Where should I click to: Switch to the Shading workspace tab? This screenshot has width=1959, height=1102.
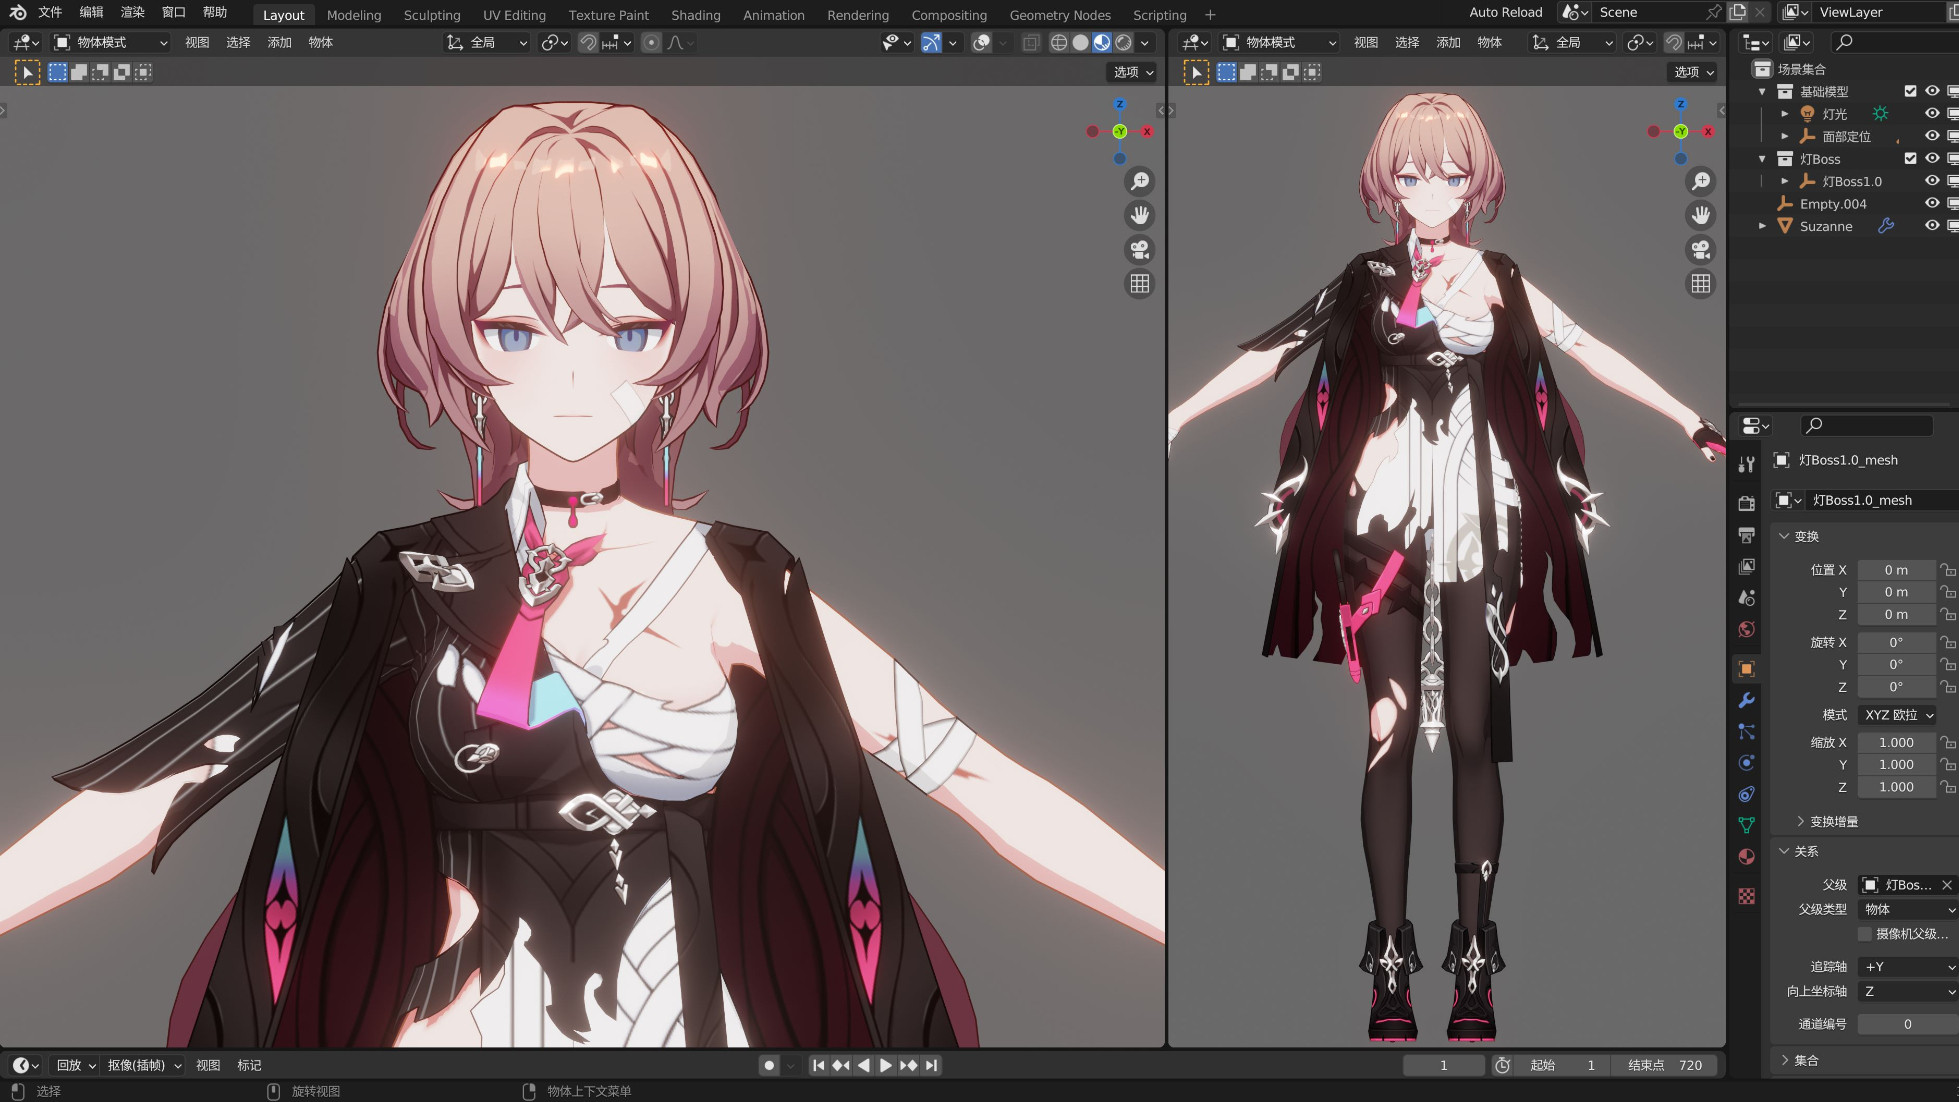pos(695,15)
